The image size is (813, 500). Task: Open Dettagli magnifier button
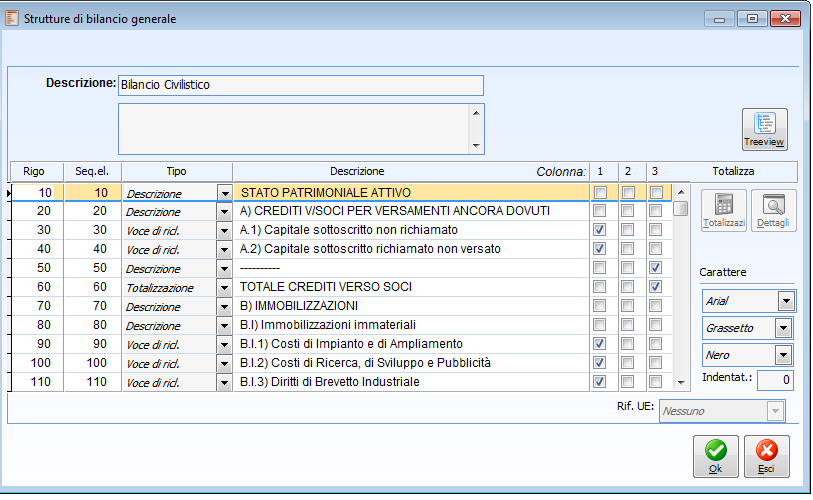click(x=774, y=210)
